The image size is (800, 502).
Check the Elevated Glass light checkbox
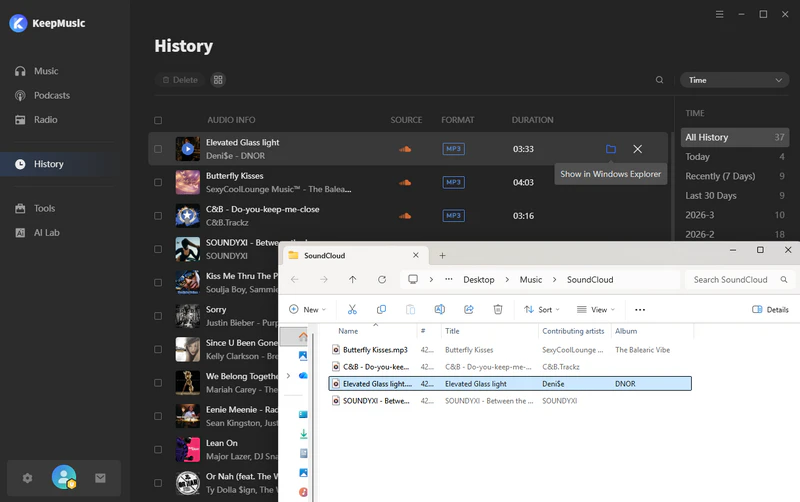click(x=158, y=149)
